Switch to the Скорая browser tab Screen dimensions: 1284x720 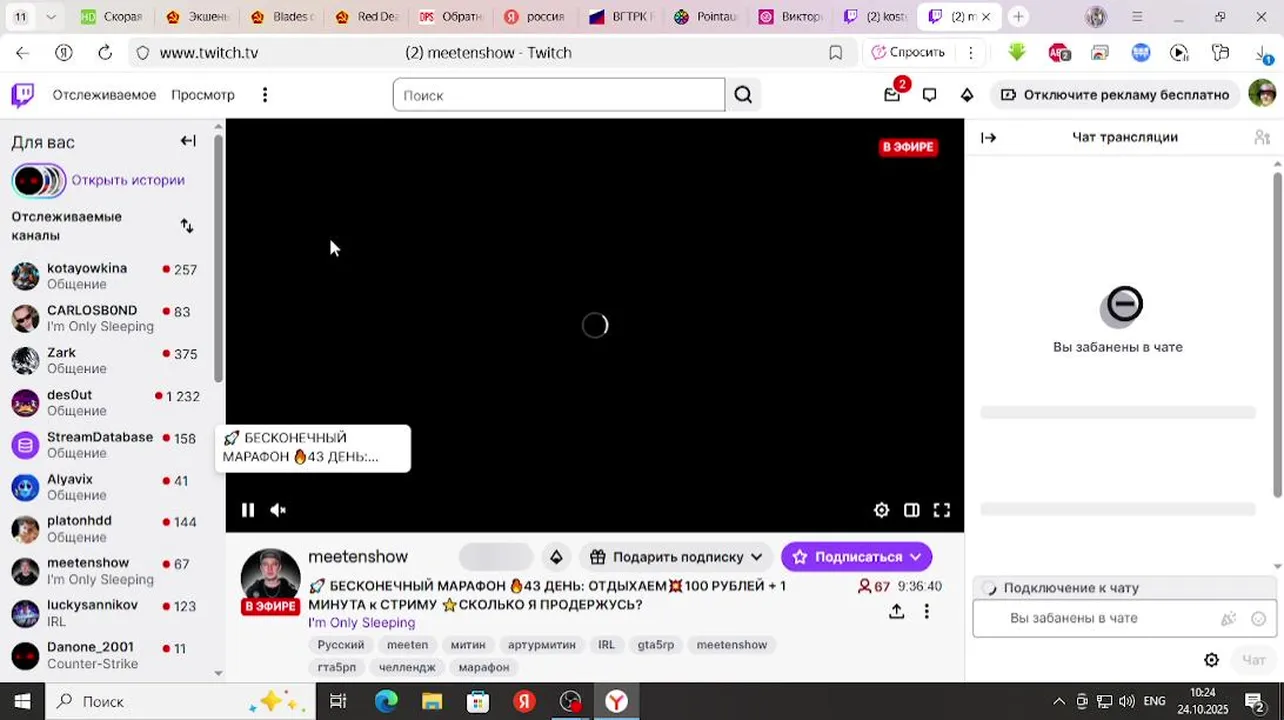[x=112, y=17]
